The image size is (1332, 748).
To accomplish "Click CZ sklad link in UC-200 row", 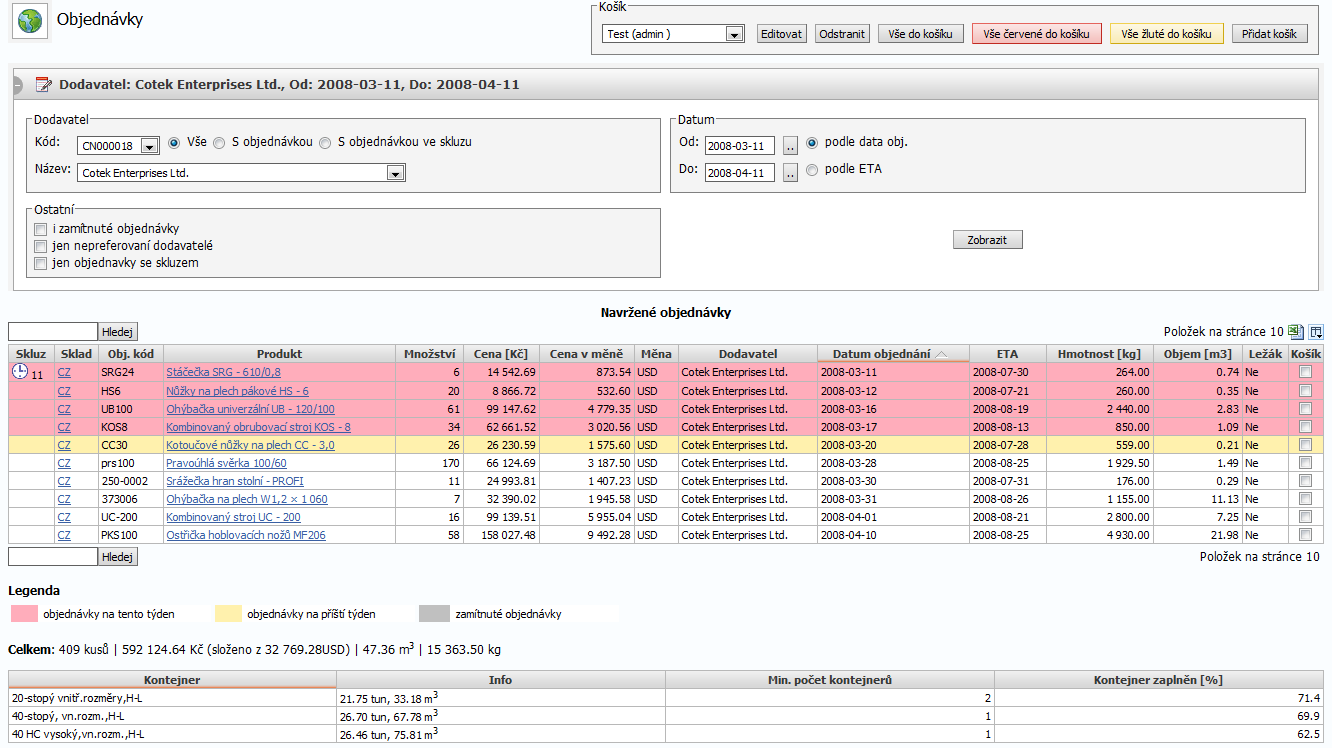I will tap(64, 517).
